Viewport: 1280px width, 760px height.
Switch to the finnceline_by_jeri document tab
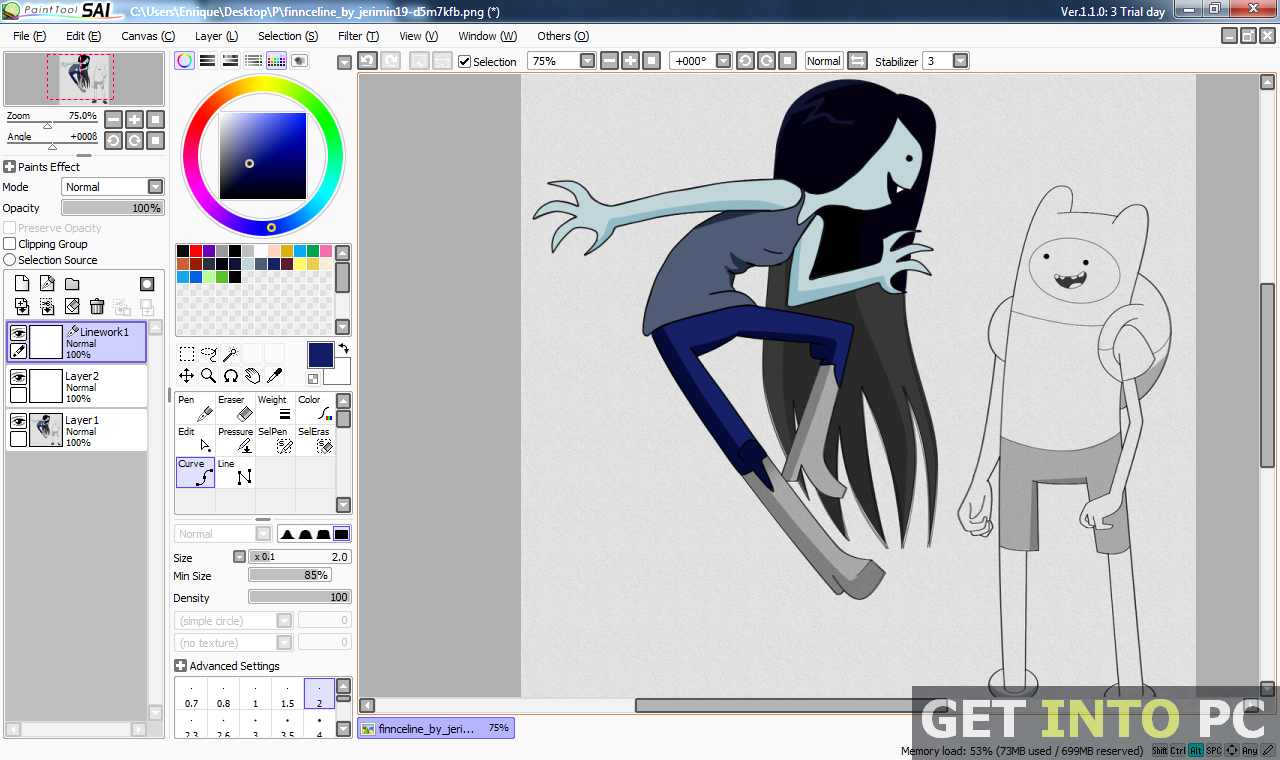[435, 729]
